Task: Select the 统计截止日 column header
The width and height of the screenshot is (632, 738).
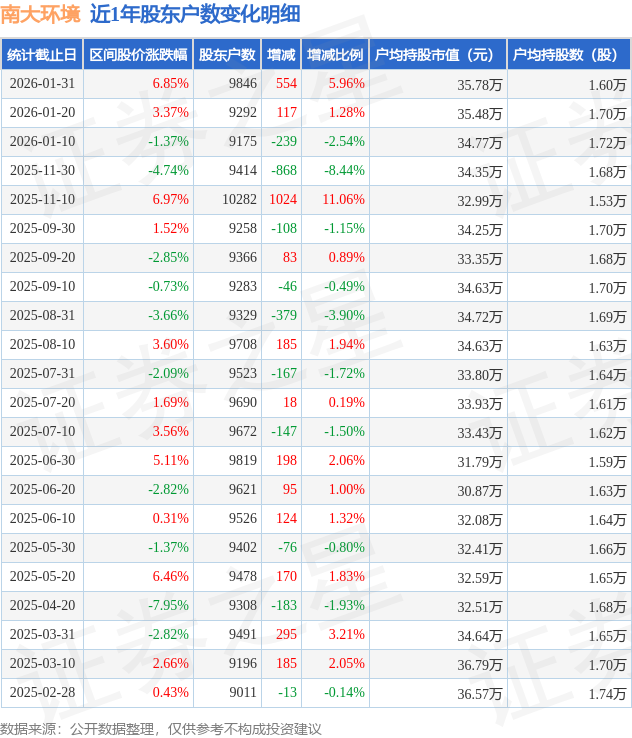Action: coord(41,55)
